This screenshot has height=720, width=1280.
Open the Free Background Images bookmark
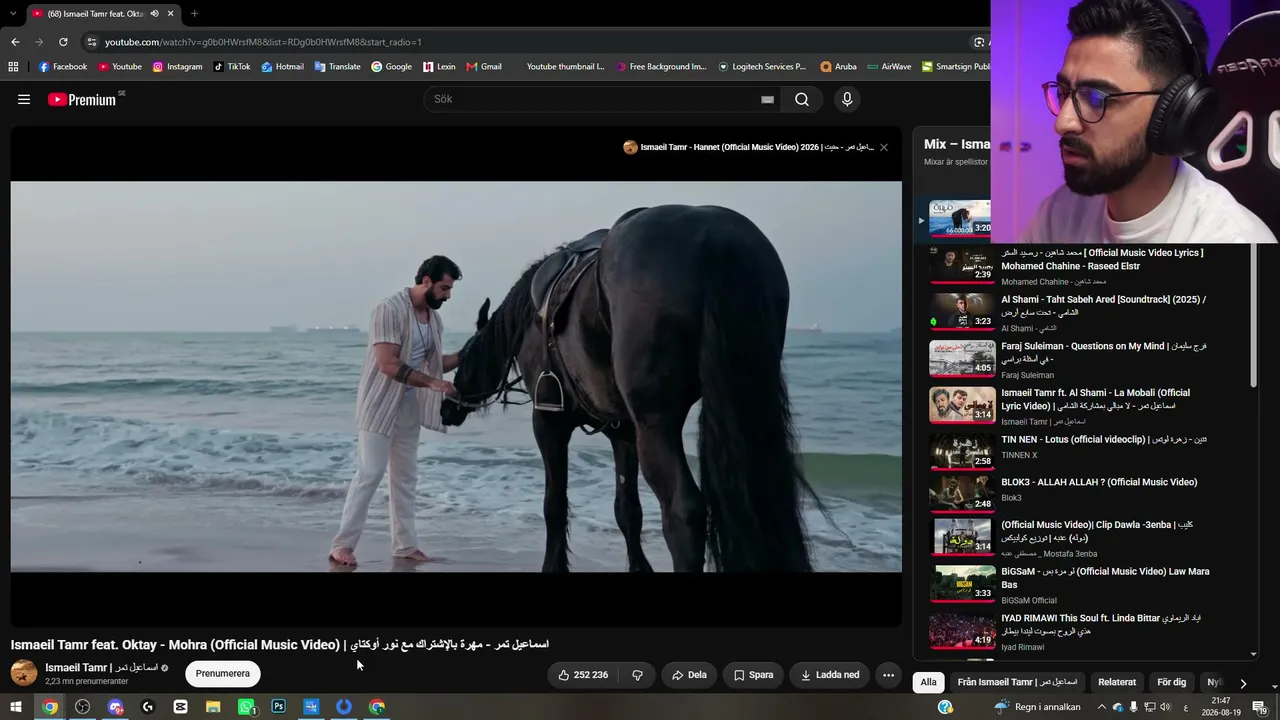click(x=661, y=67)
